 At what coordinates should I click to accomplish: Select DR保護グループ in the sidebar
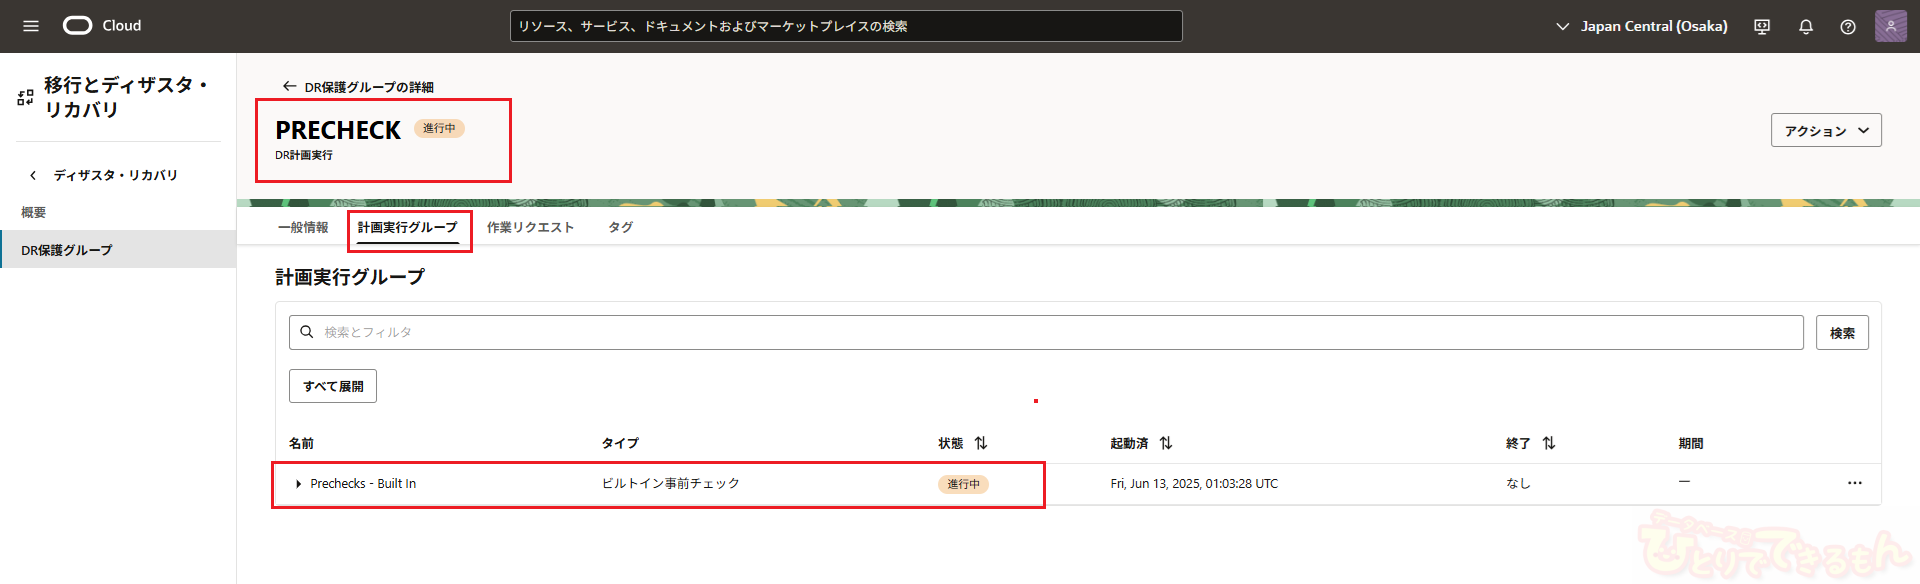click(118, 250)
